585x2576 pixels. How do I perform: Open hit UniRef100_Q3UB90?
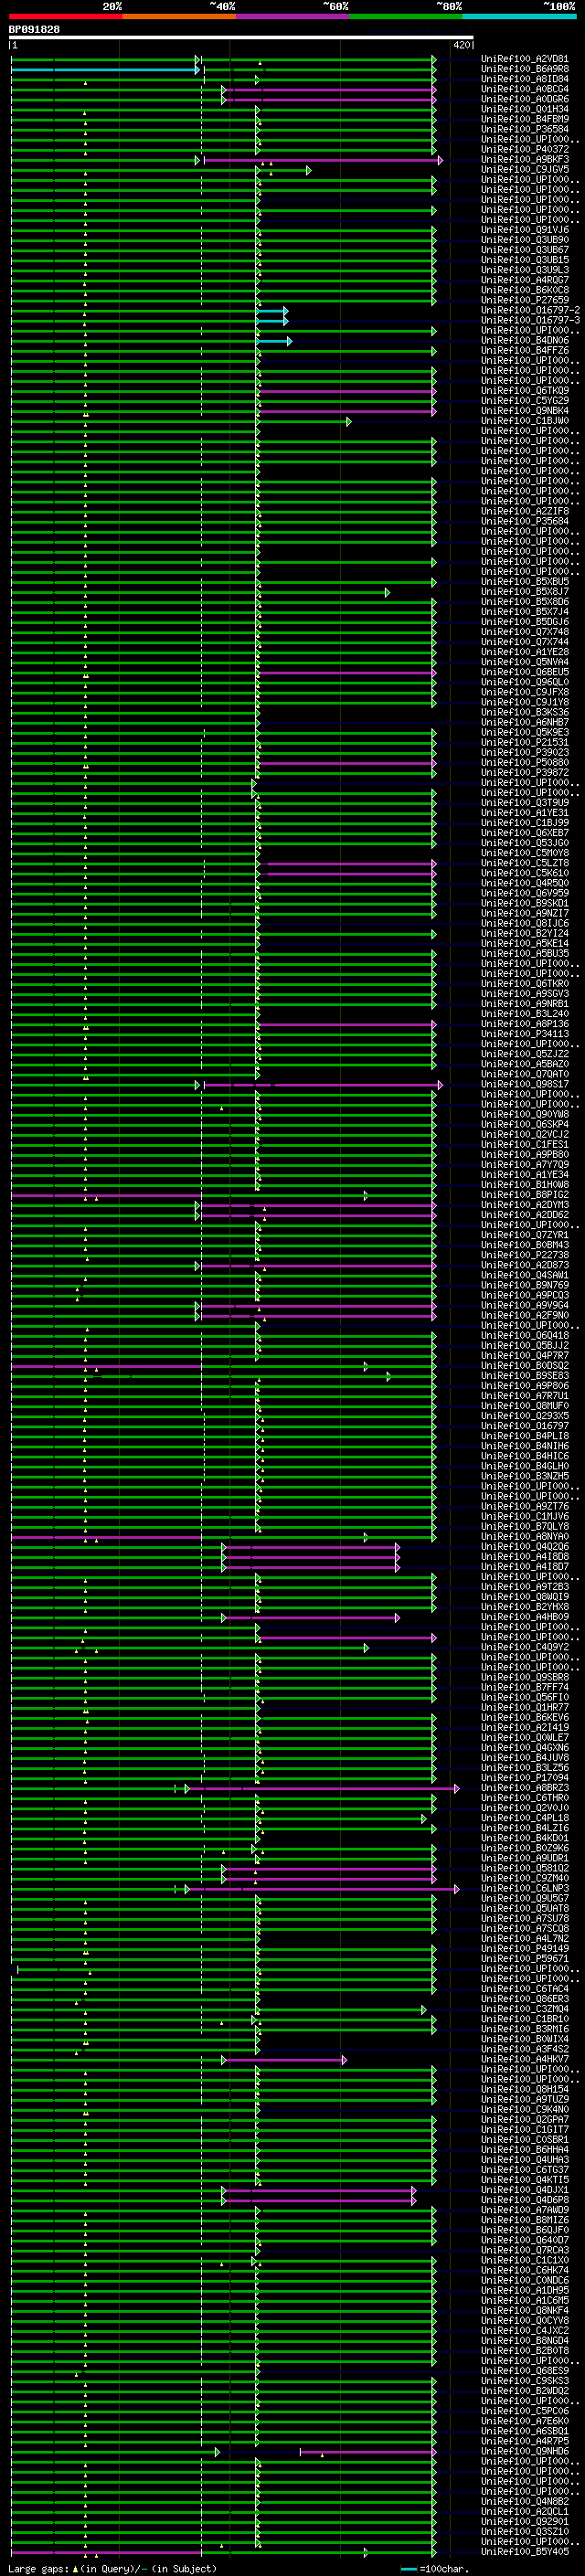click(524, 240)
